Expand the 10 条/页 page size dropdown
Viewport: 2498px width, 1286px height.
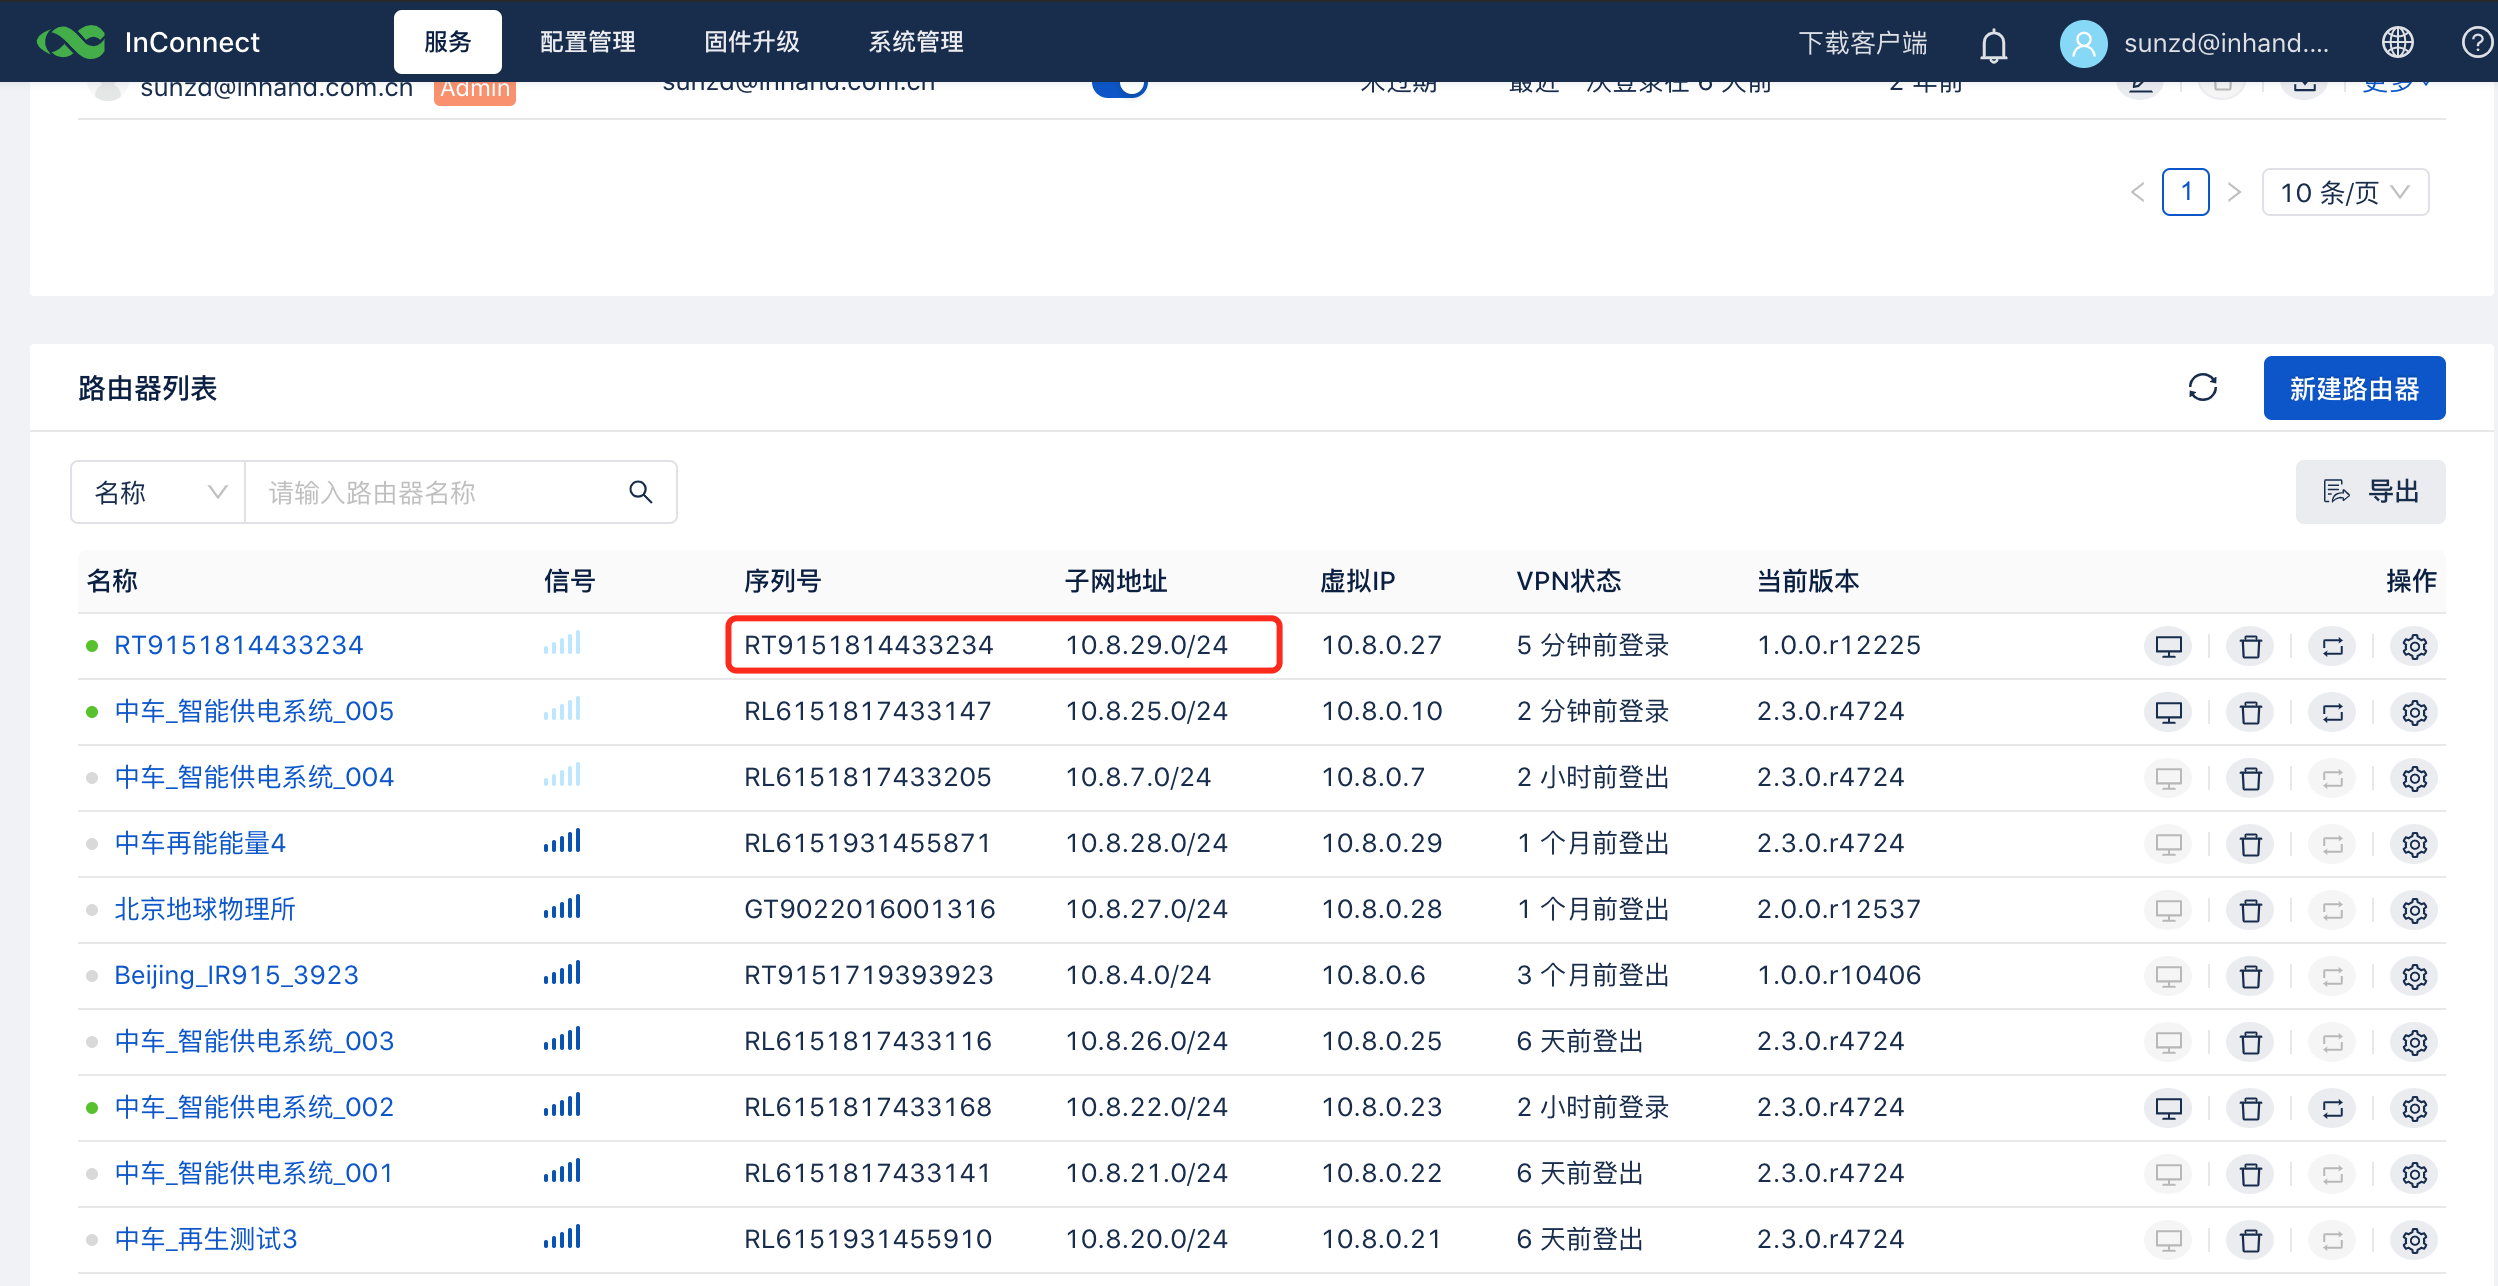point(2344,192)
